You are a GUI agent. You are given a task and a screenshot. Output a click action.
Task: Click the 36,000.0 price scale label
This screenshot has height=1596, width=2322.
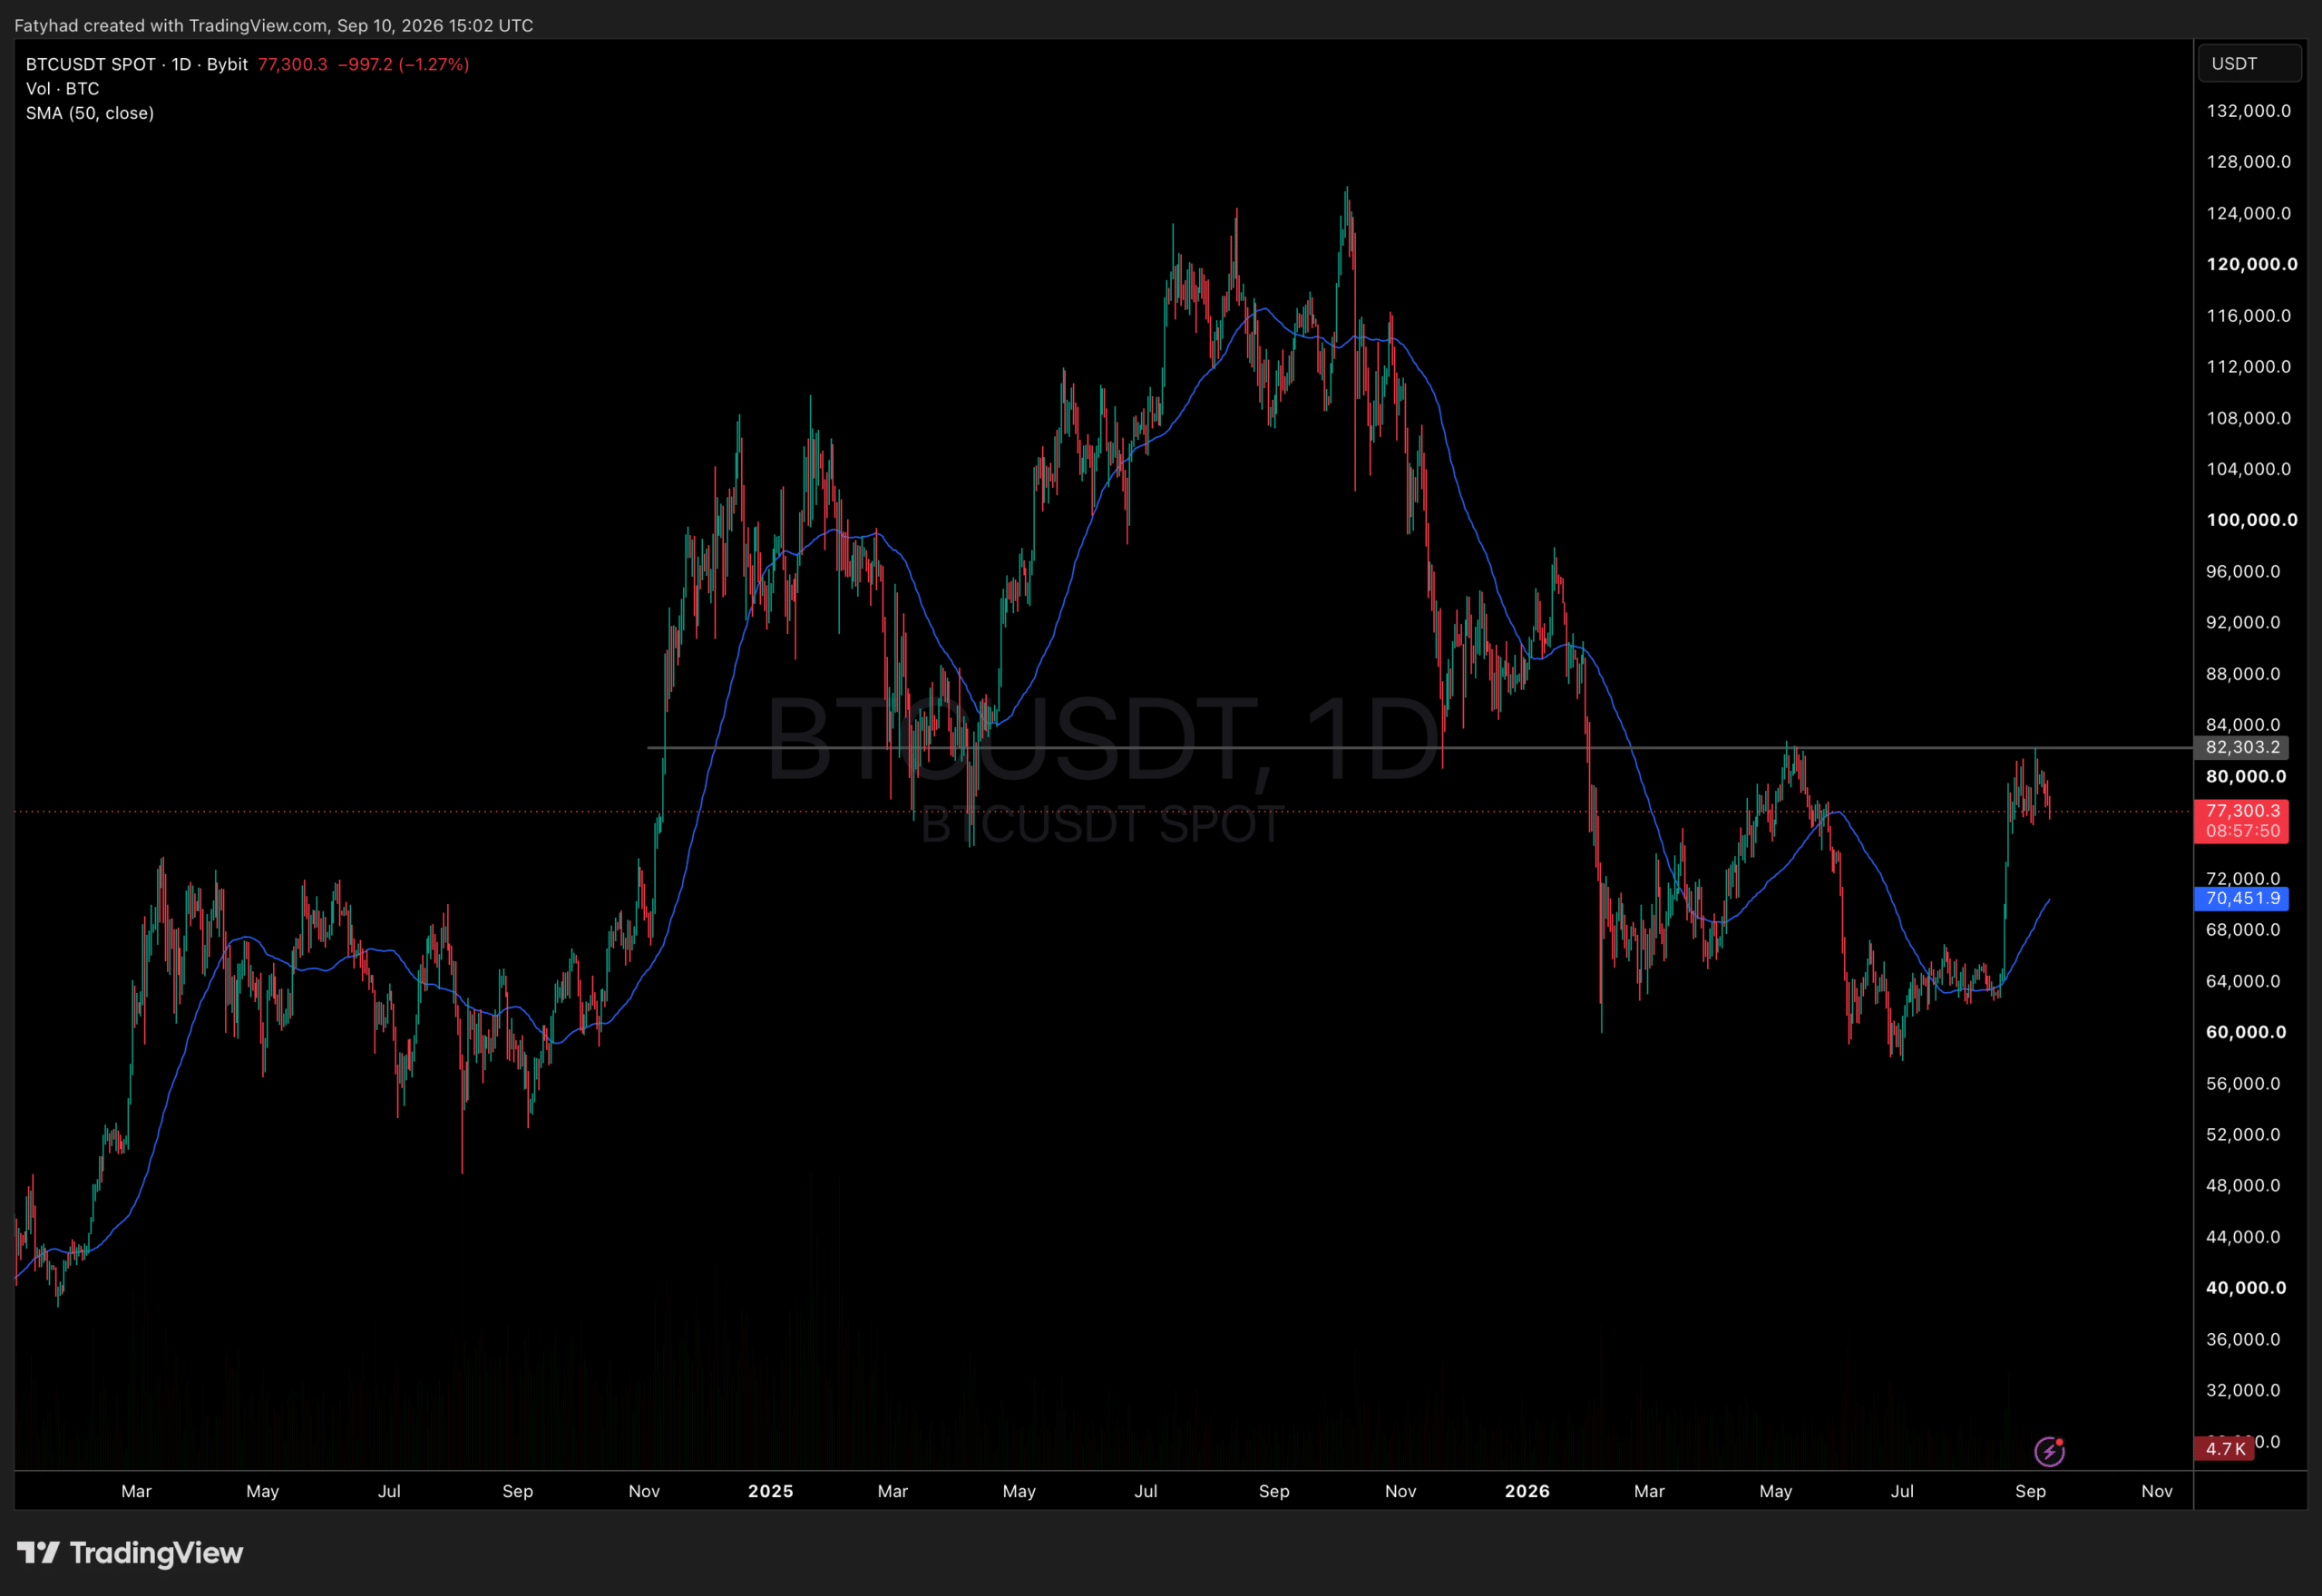2243,1340
